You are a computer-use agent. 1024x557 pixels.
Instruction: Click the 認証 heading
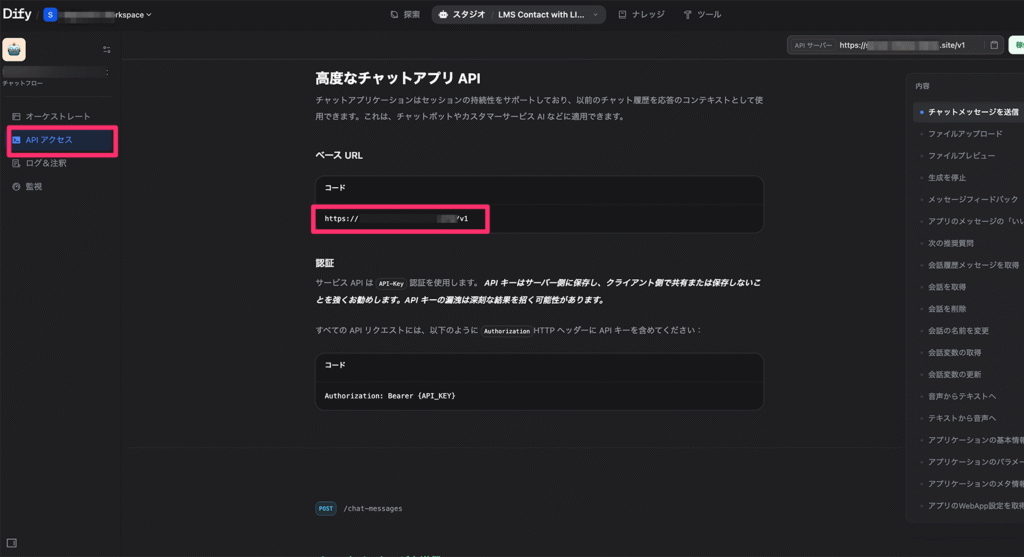(x=325, y=263)
